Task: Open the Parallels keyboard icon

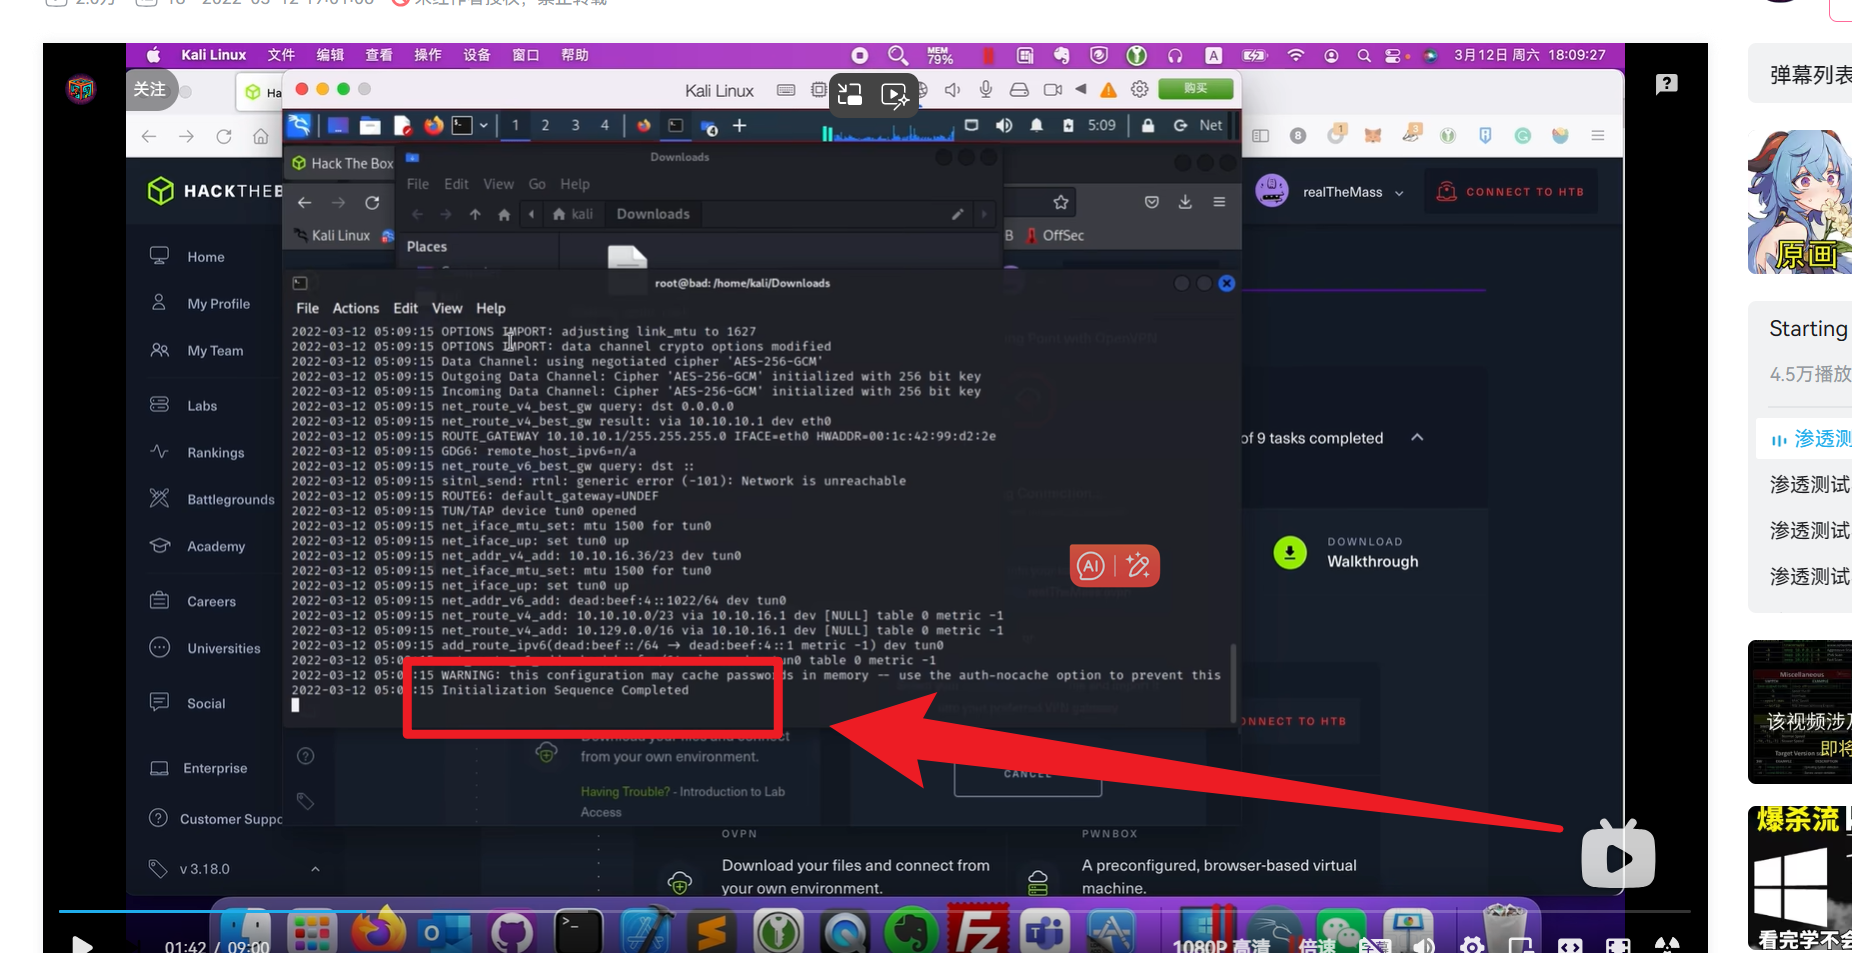Action: (786, 90)
